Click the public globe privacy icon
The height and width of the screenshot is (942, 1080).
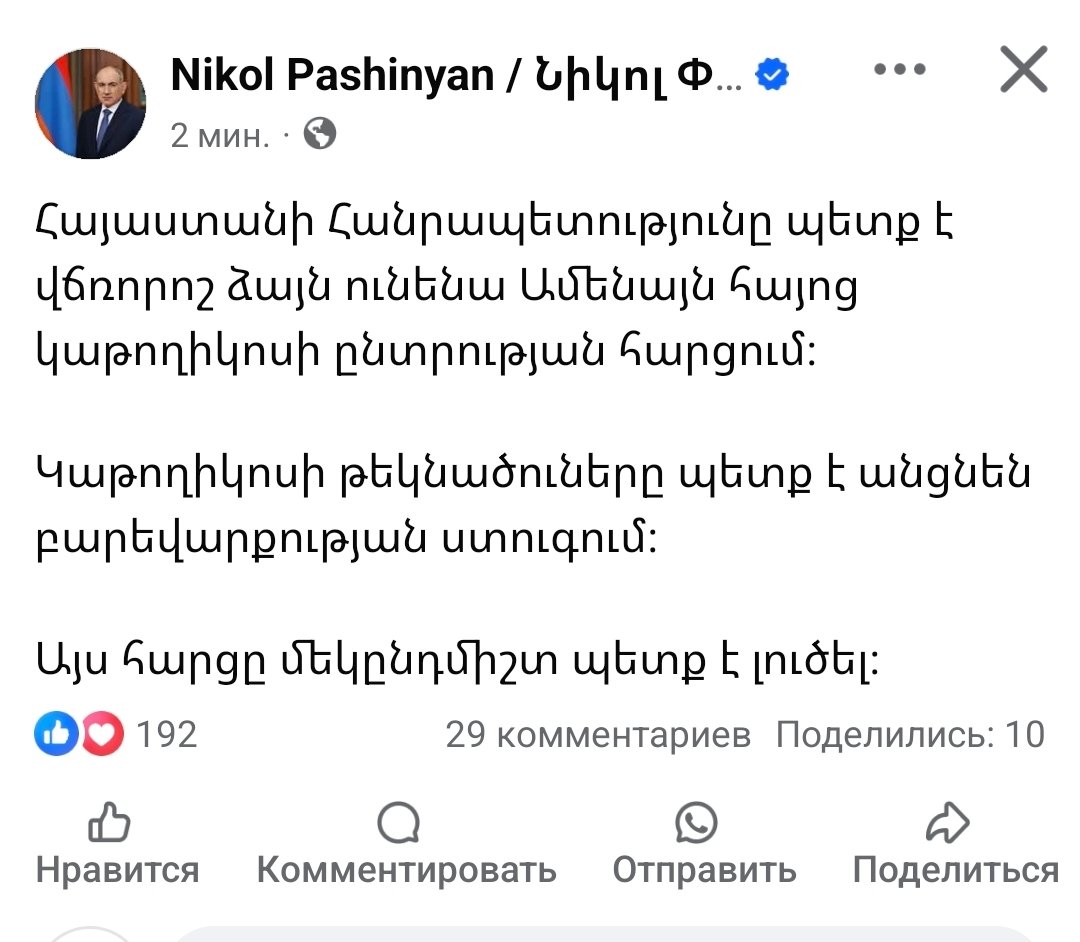(x=320, y=134)
